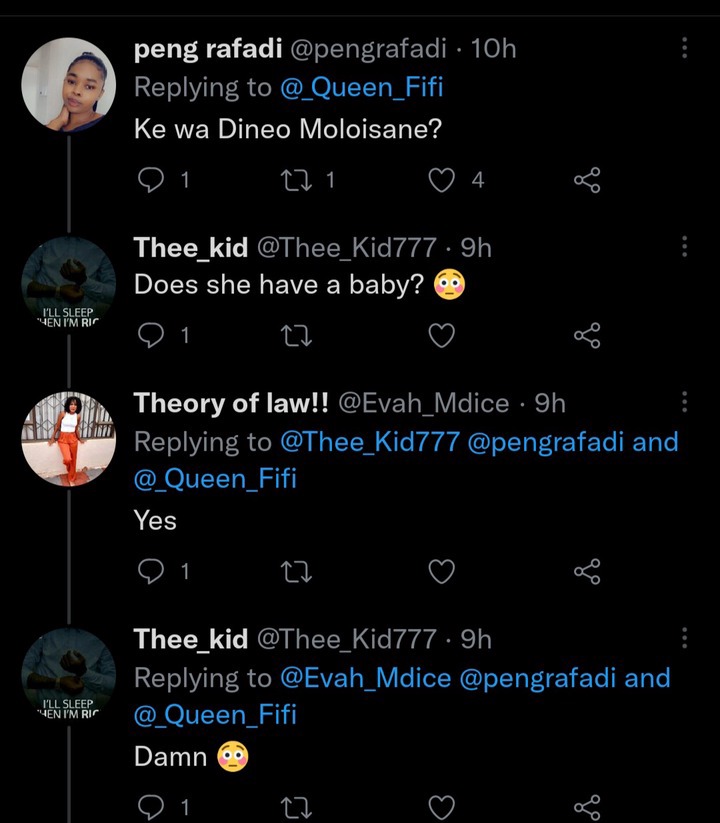Open @Thee_Kid777 mention in Theory of law's reply
The image size is (720, 823).
[x=370, y=442]
